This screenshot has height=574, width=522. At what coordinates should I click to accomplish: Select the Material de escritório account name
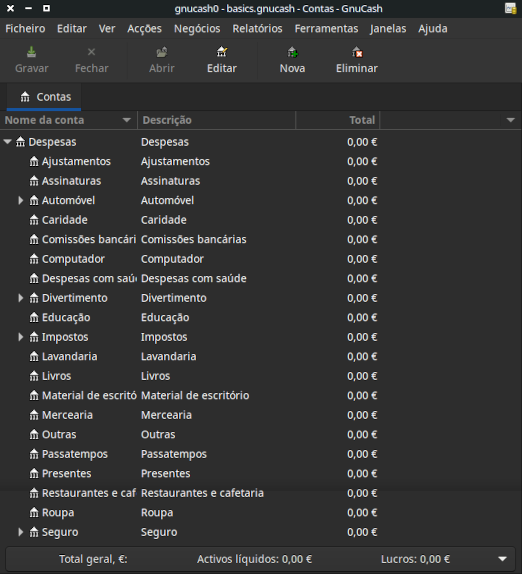(89, 395)
